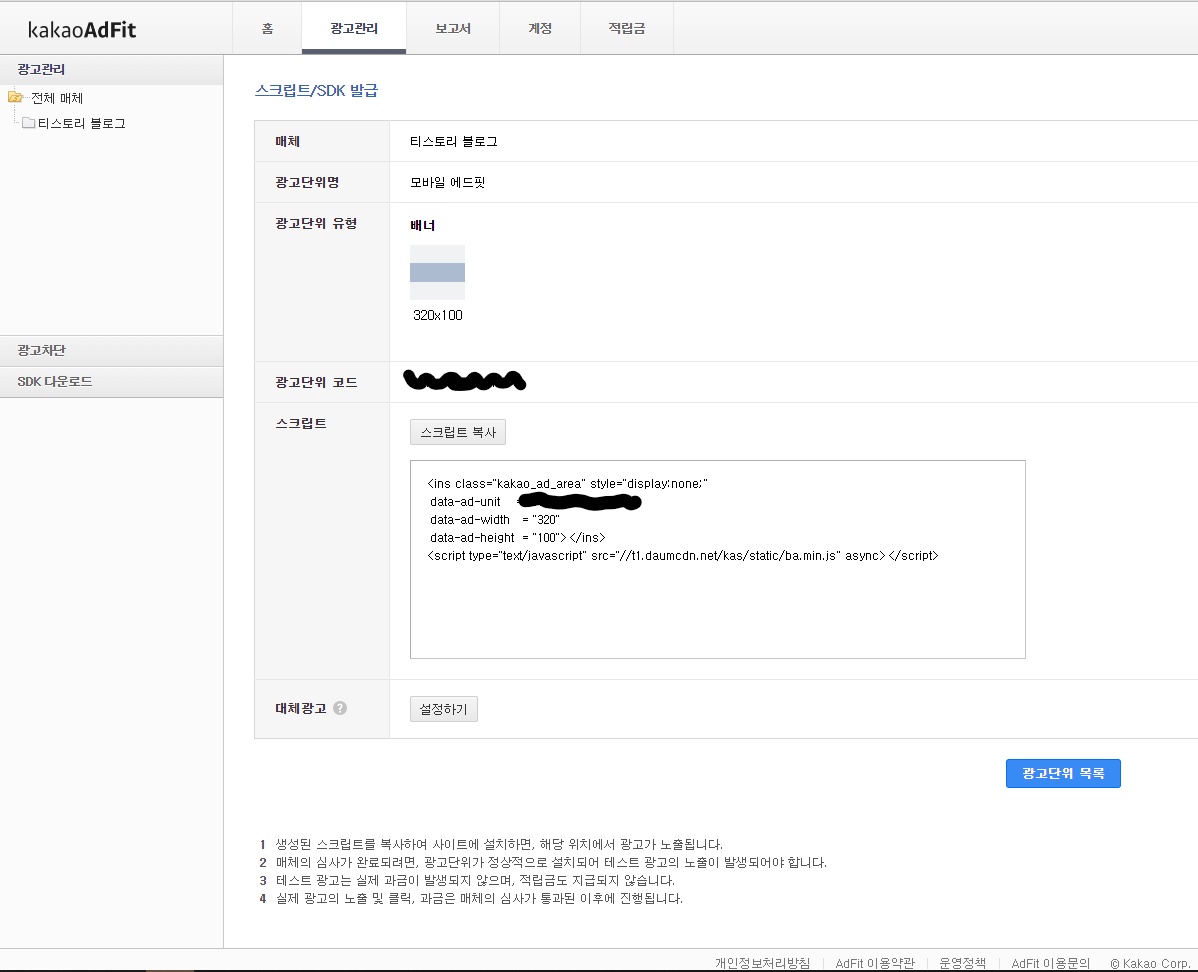Go to the 계정 tab
Image resolution: width=1198 pixels, height=972 pixels.
pos(540,28)
